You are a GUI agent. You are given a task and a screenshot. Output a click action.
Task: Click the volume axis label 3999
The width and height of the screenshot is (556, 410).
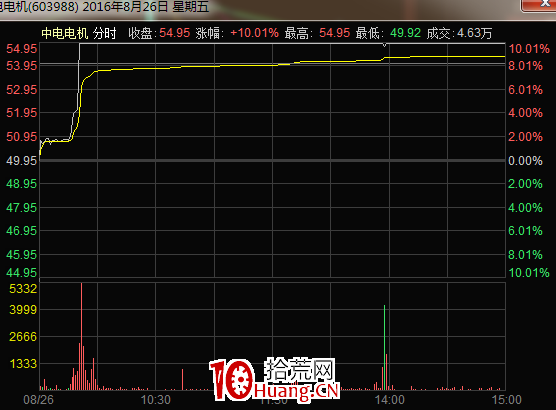pos(23,310)
